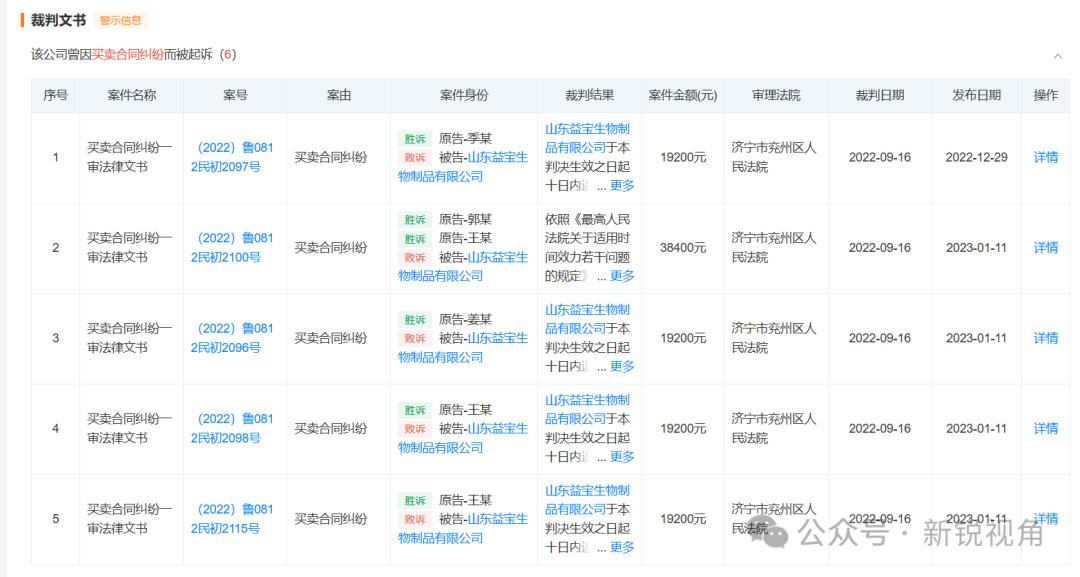The height and width of the screenshot is (577, 1080).
Task: Click the 裁判结果 column header
Action: click(x=589, y=96)
